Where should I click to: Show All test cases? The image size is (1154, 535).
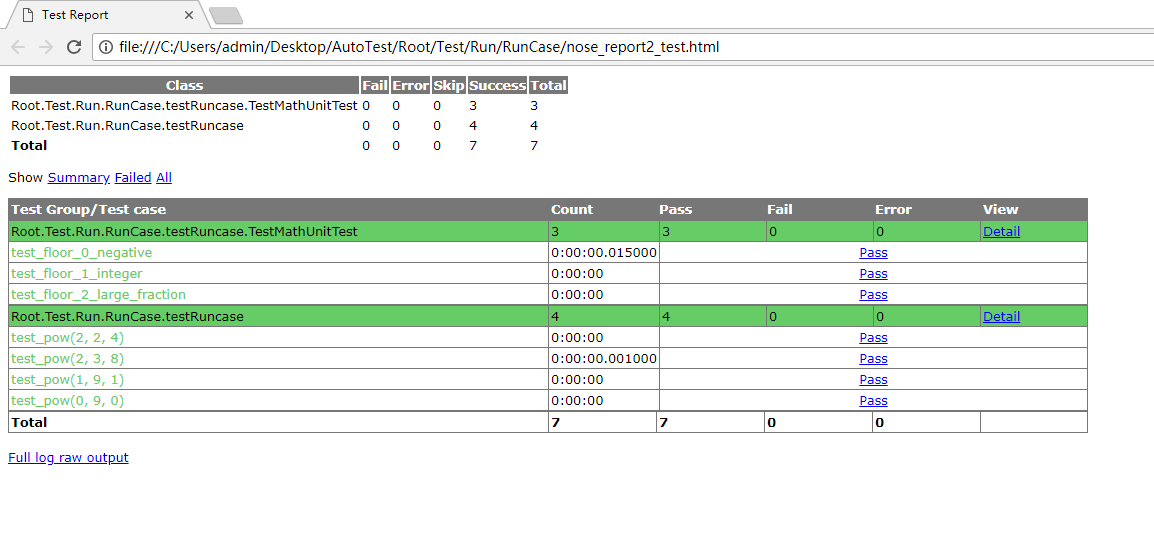[163, 177]
